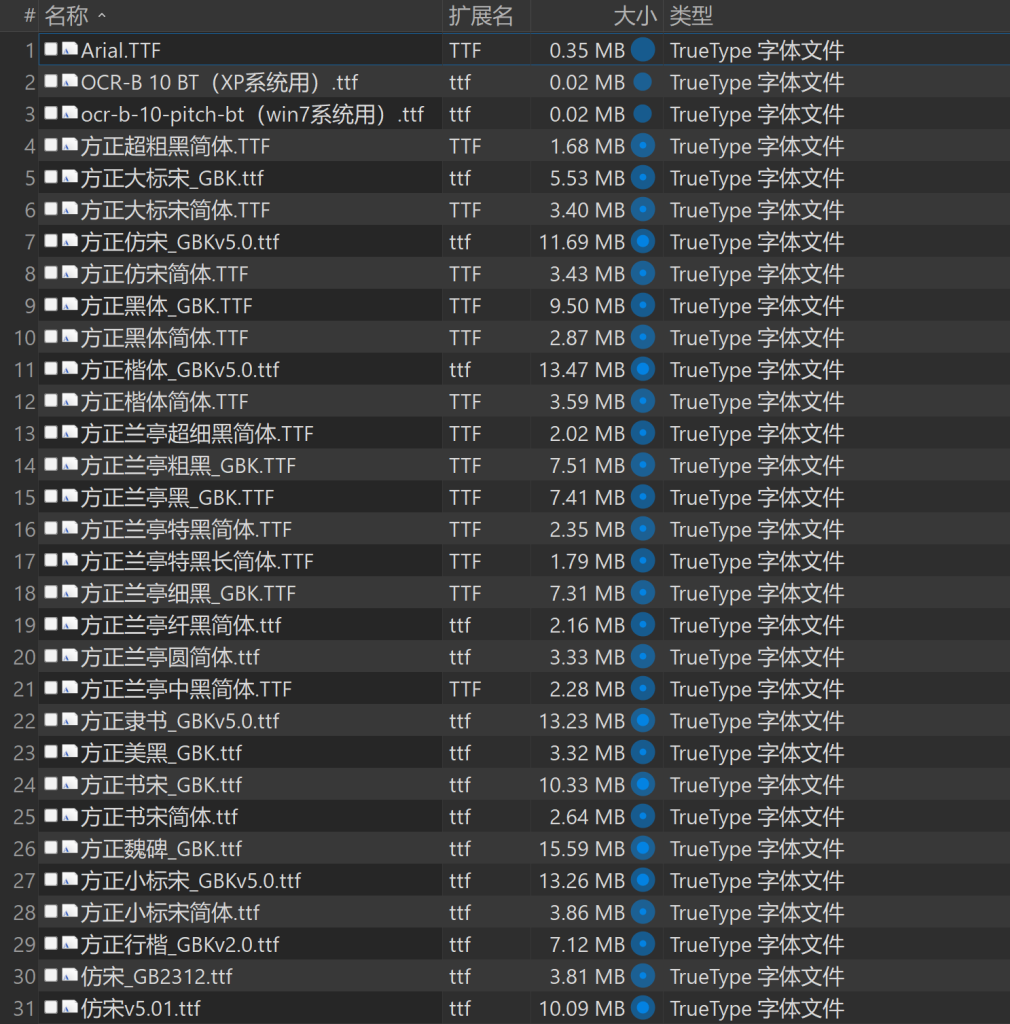Click the size value 10.33 MB
Viewport: 1010px width, 1024px height.
coord(582,785)
